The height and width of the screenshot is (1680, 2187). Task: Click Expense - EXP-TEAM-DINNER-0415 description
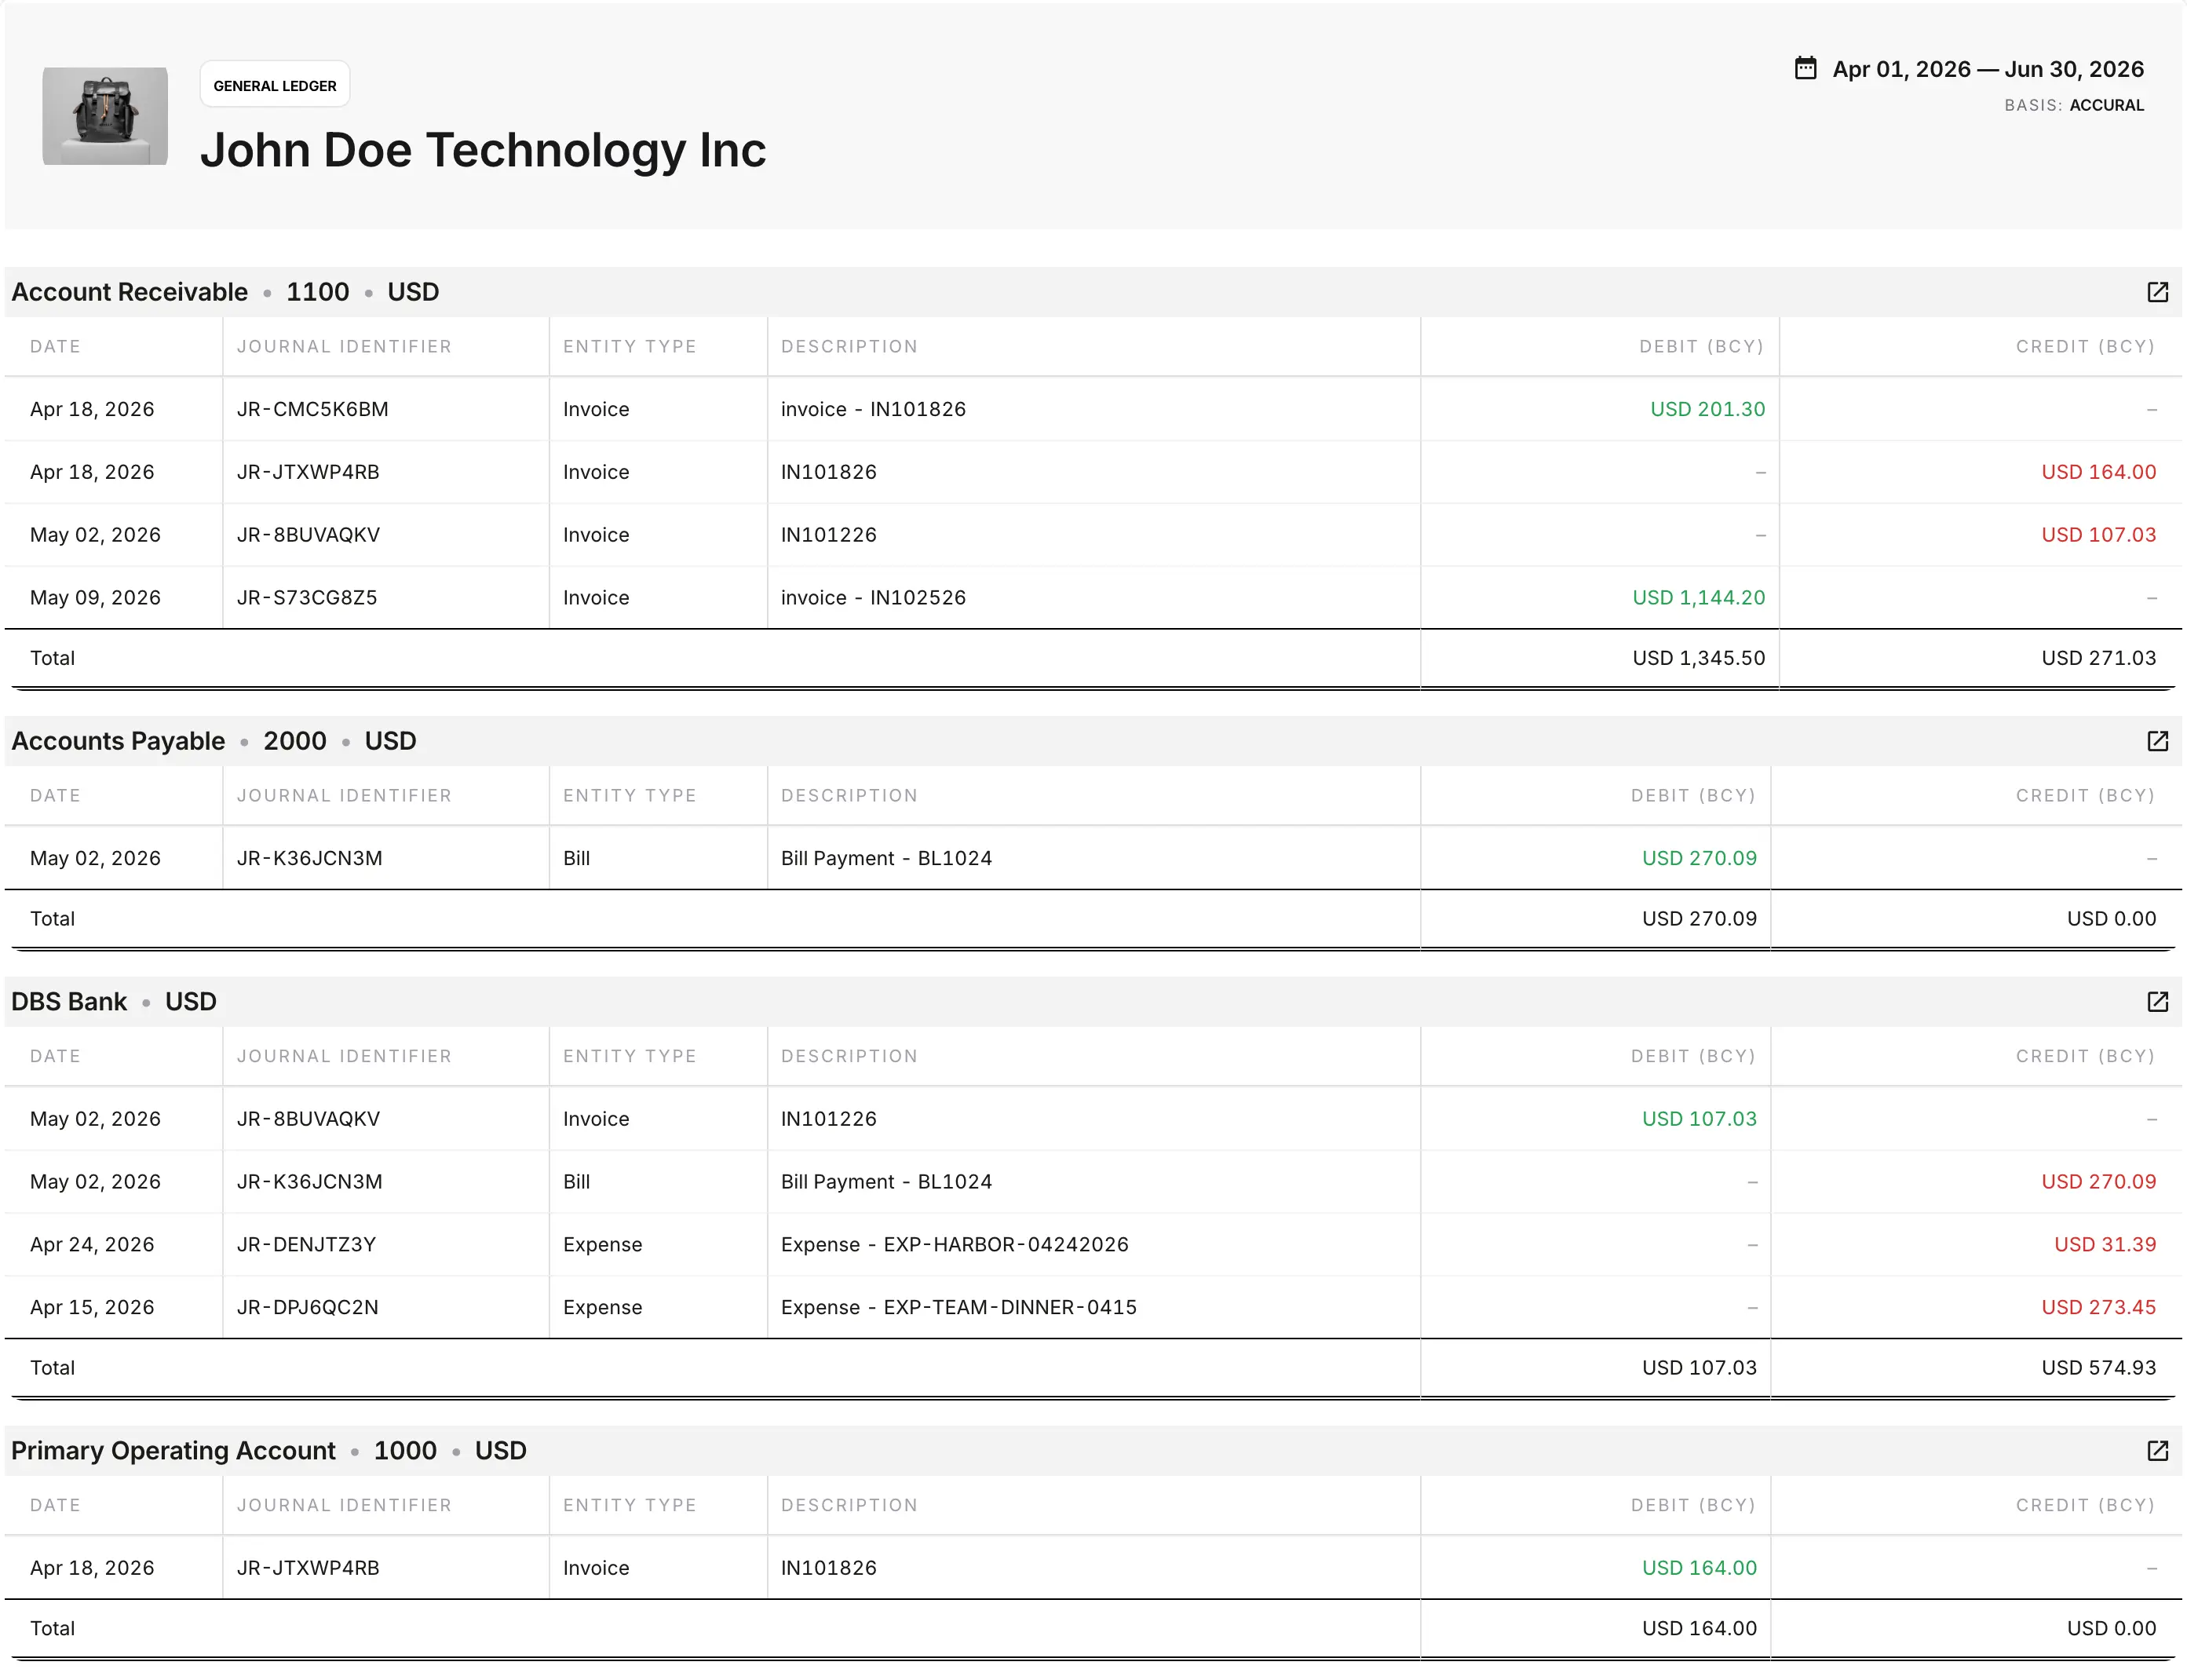958,1308
